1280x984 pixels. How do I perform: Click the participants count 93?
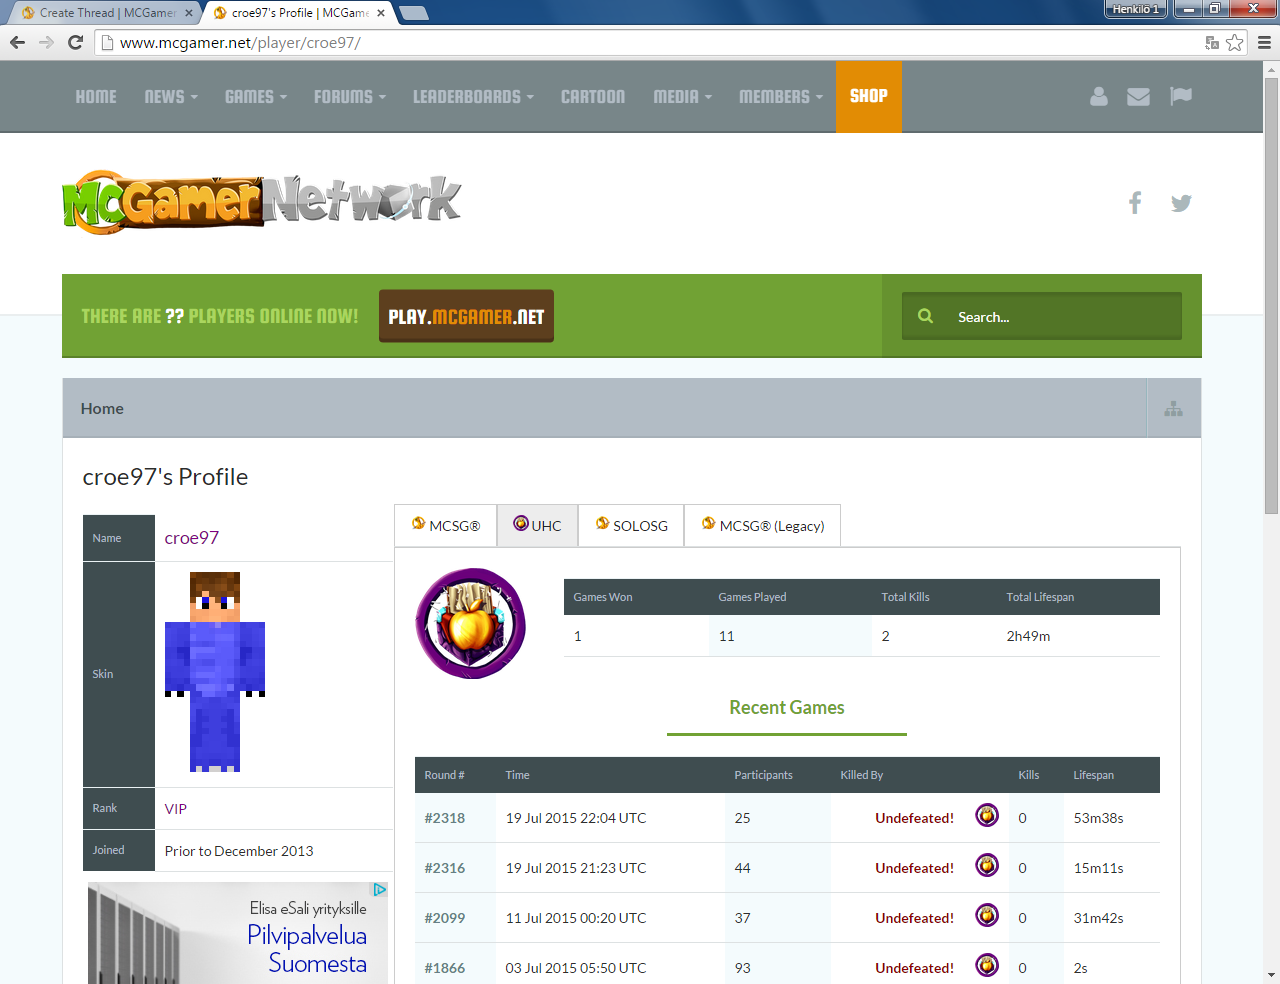(742, 968)
